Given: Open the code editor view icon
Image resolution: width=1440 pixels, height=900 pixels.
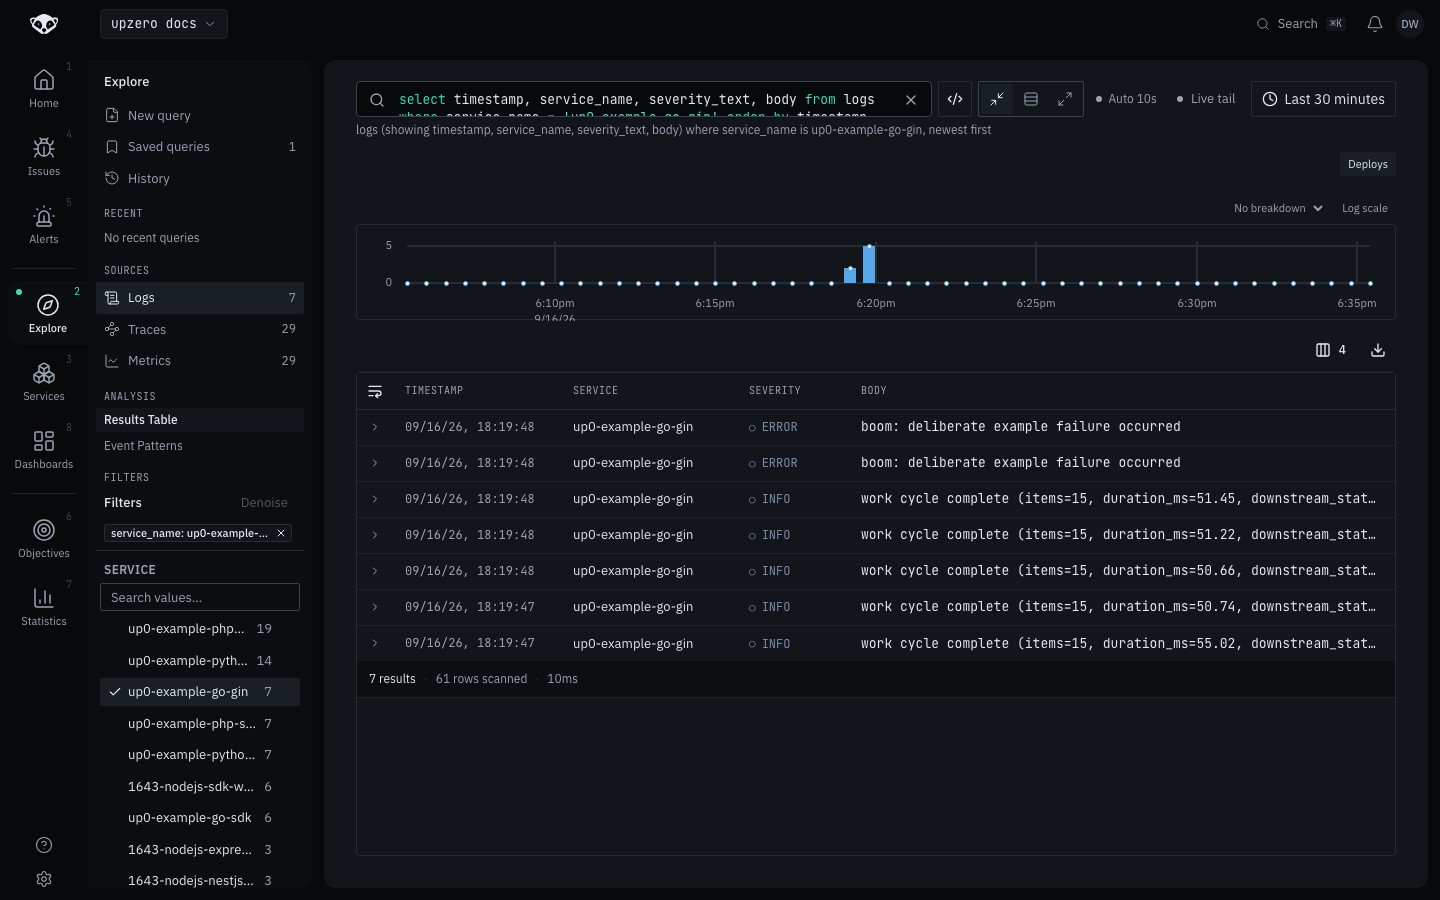Looking at the screenshot, I should click(955, 99).
